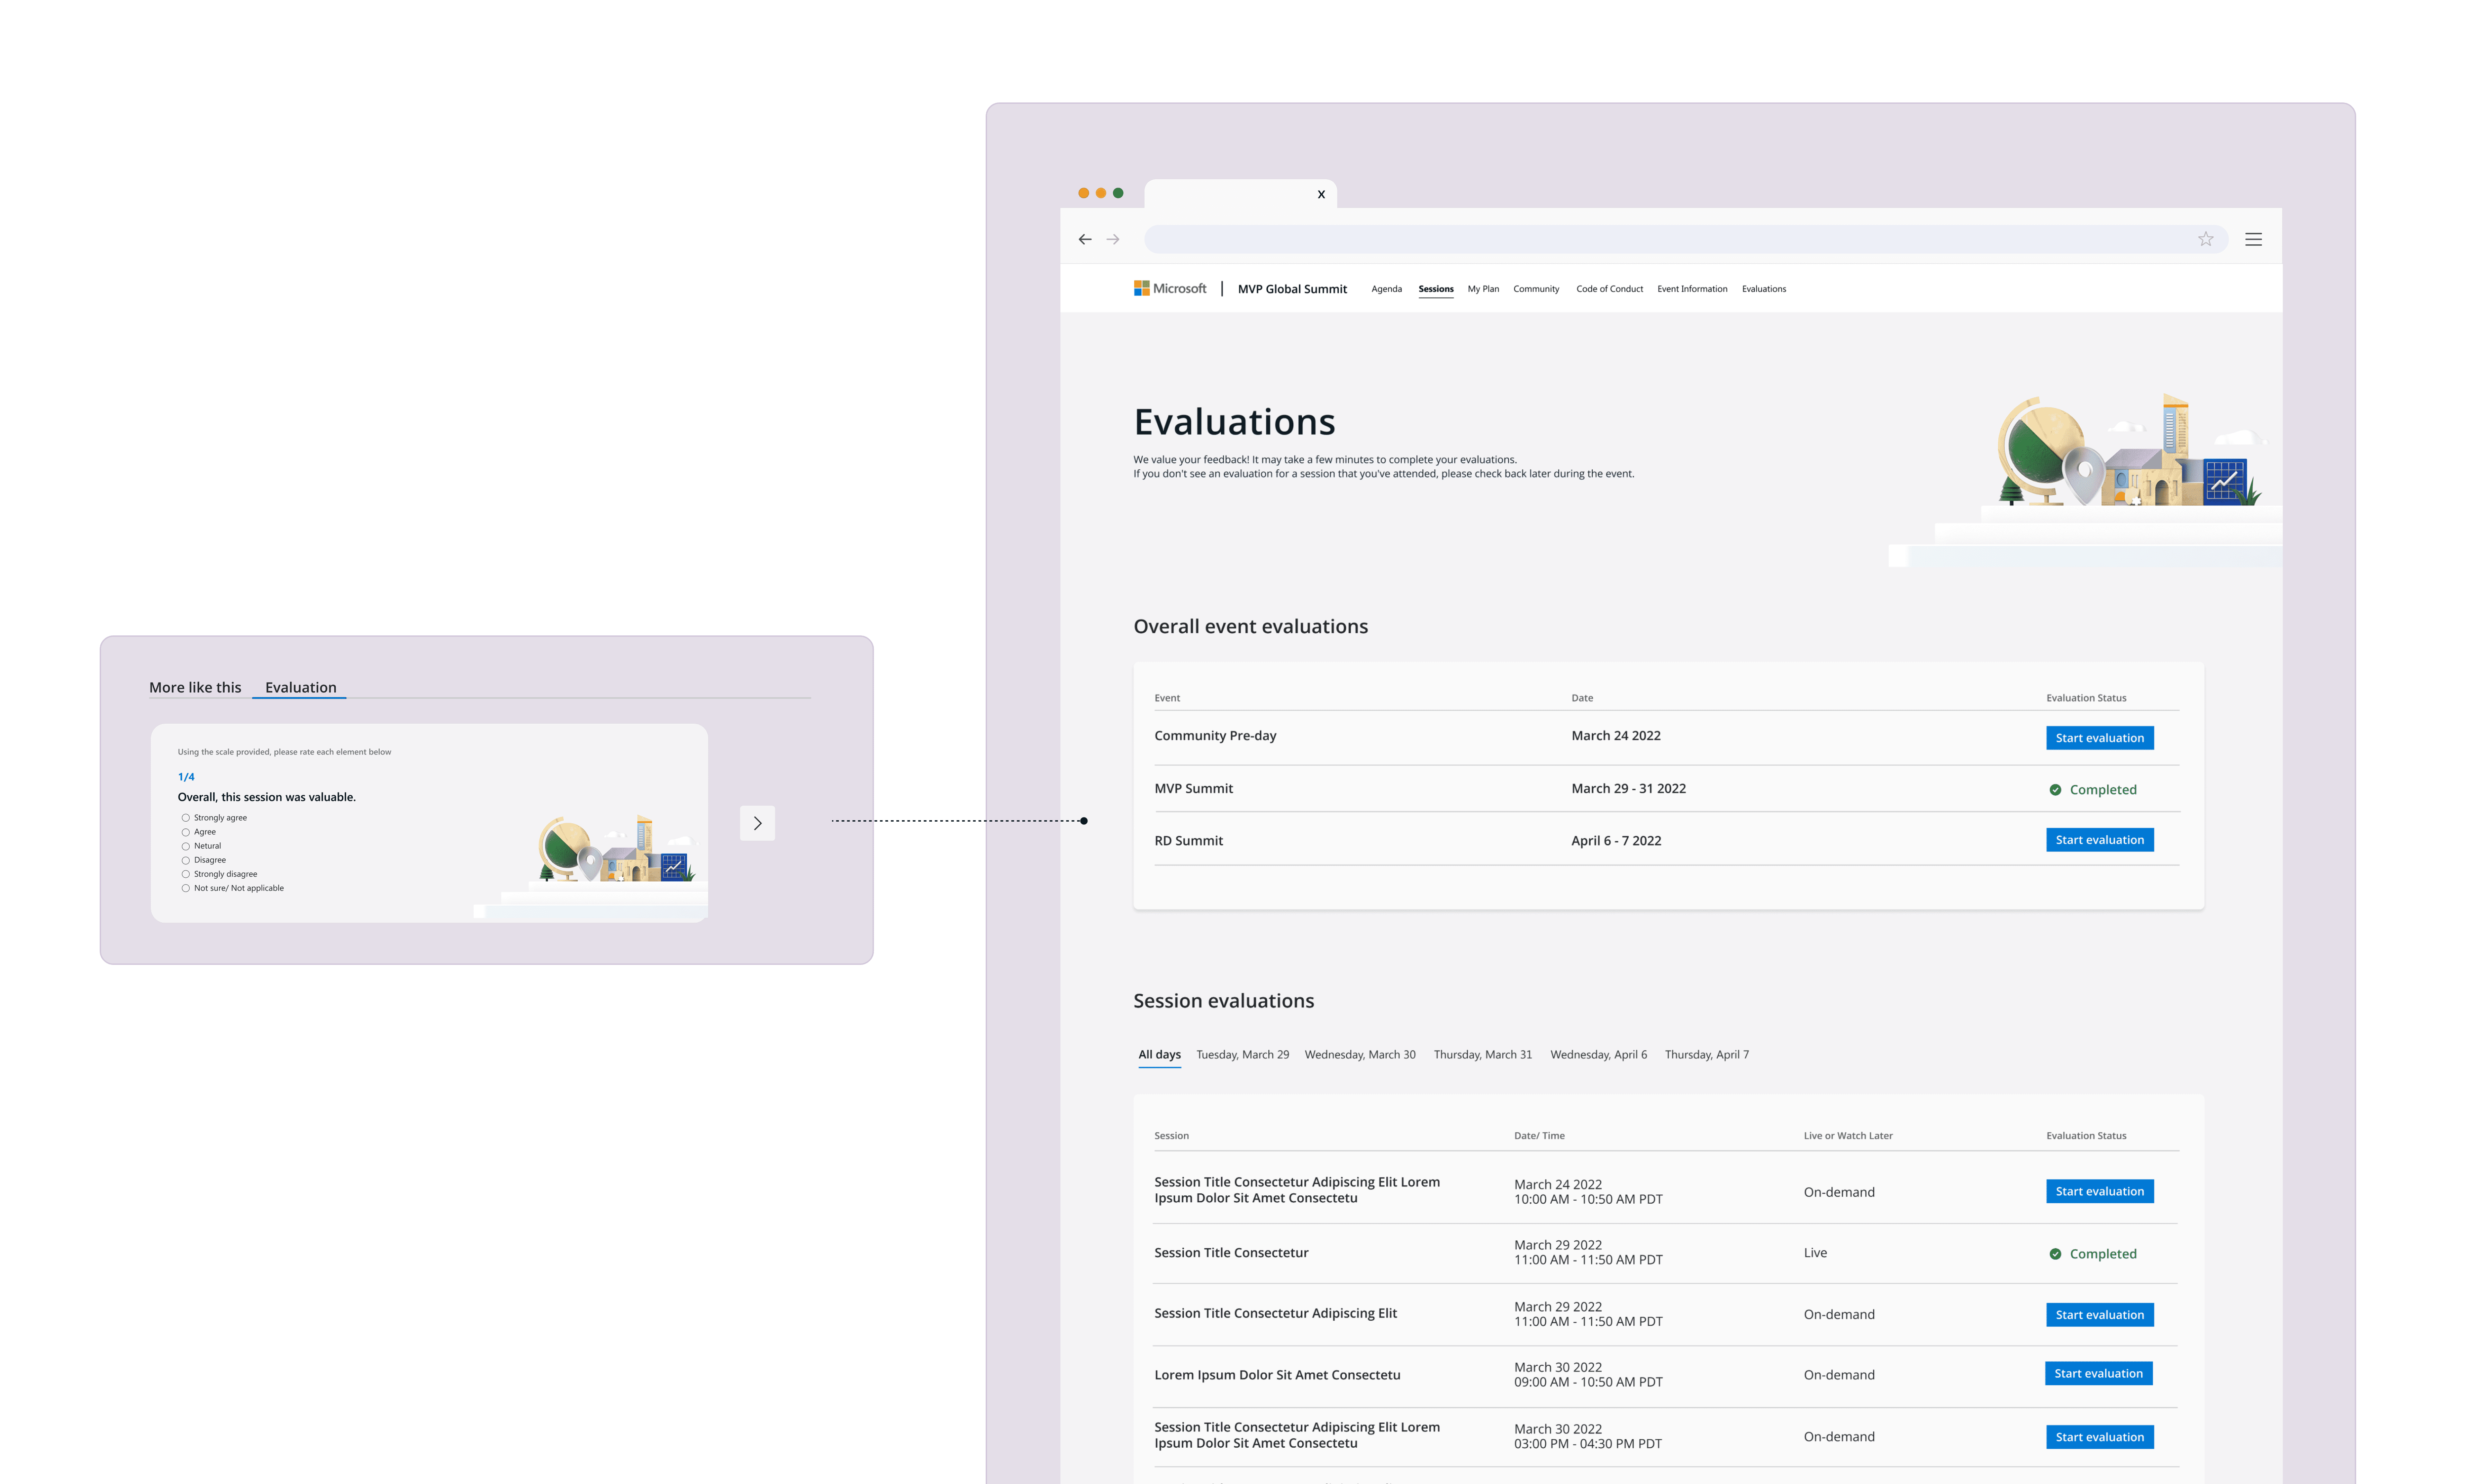Click the browser address bar
The width and height of the screenshot is (2478, 1484).
1660,239
